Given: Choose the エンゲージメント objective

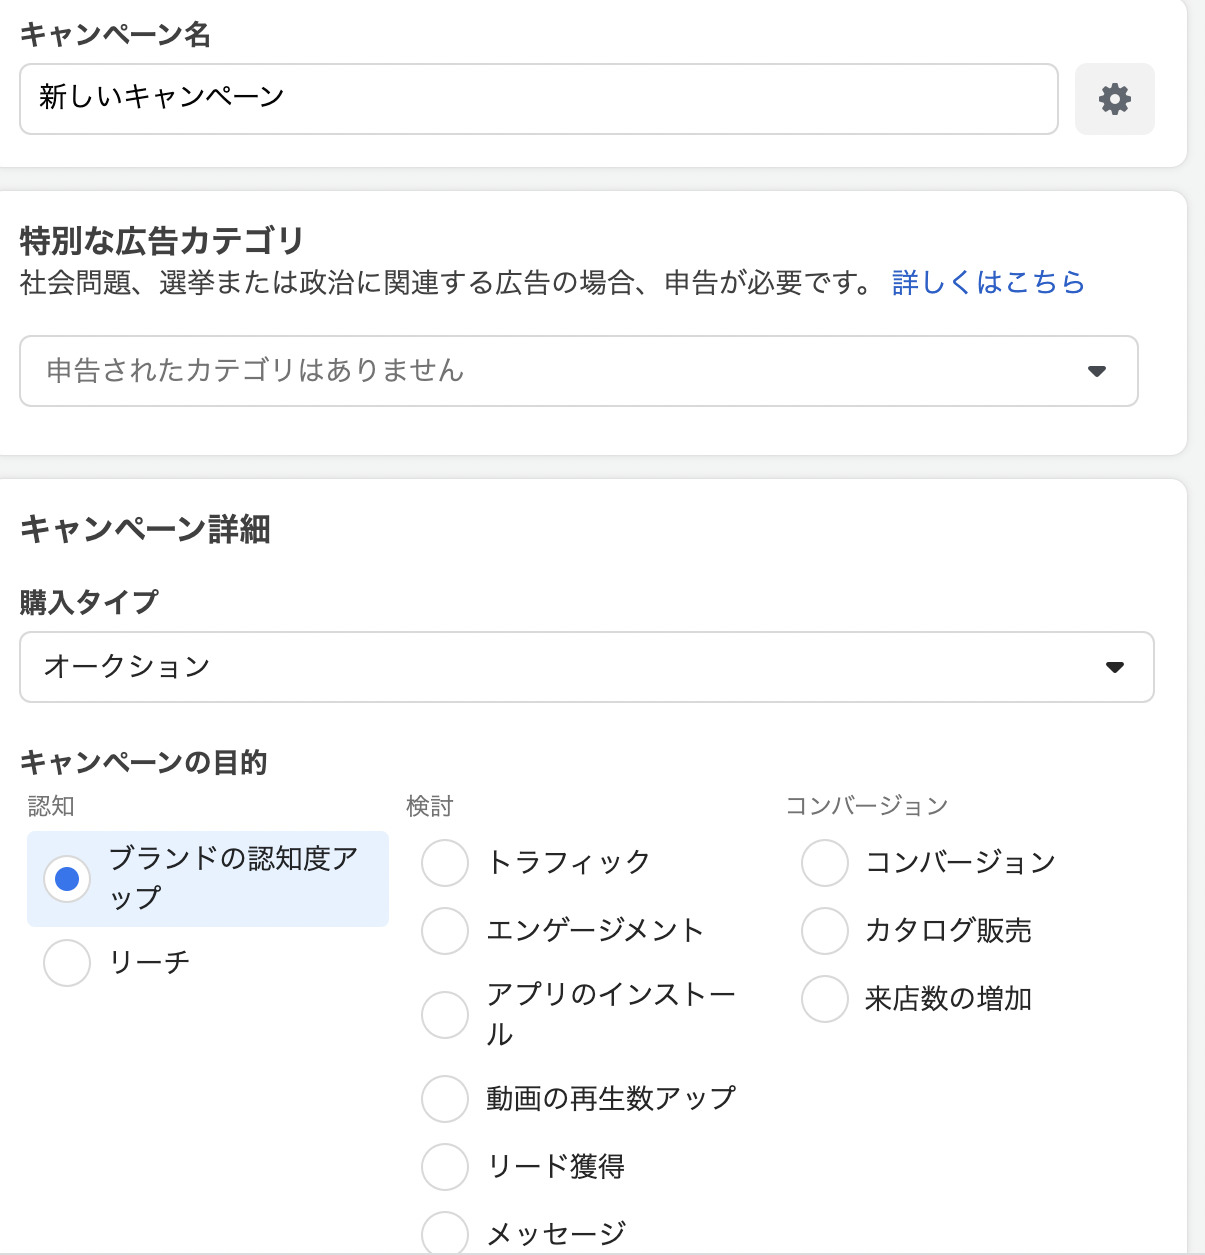Looking at the screenshot, I should pos(444,930).
